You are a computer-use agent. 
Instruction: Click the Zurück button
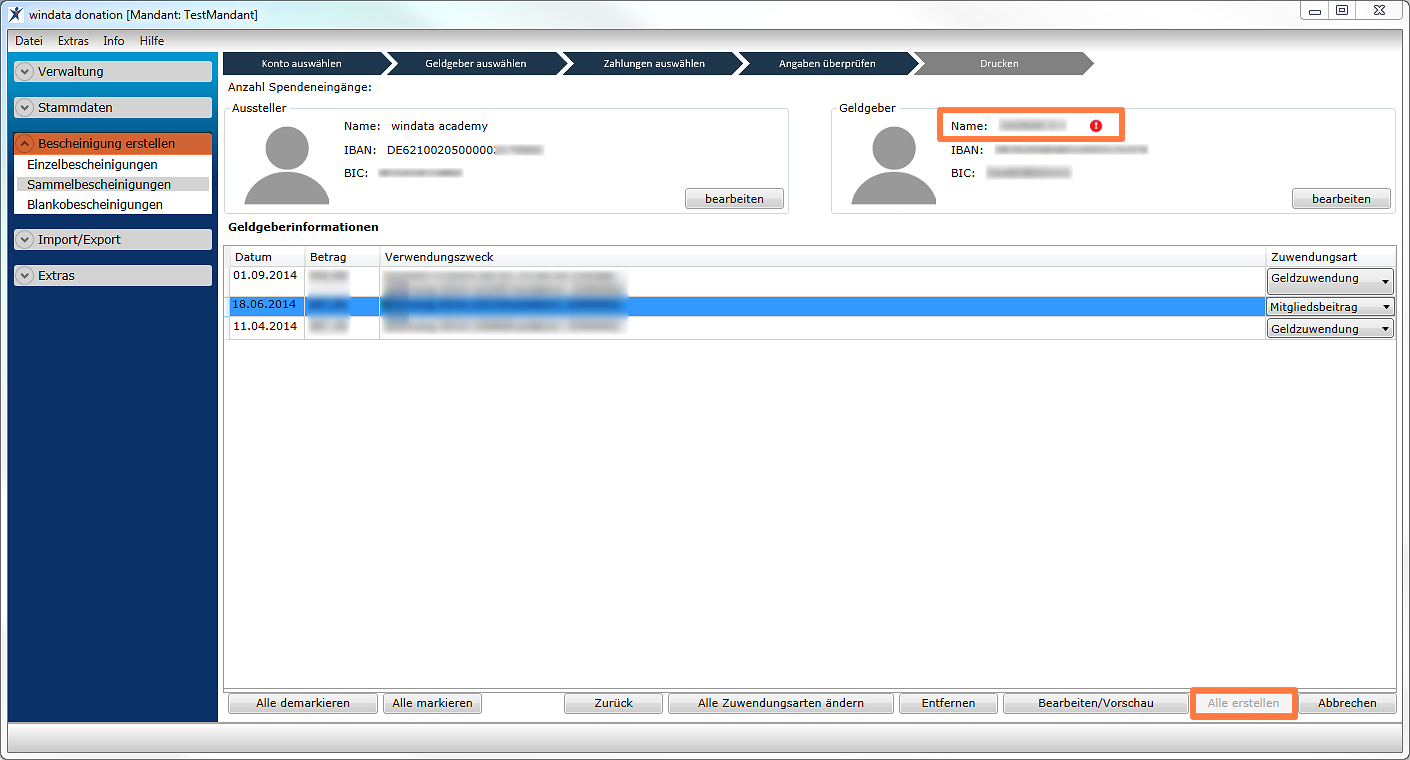[x=614, y=704]
